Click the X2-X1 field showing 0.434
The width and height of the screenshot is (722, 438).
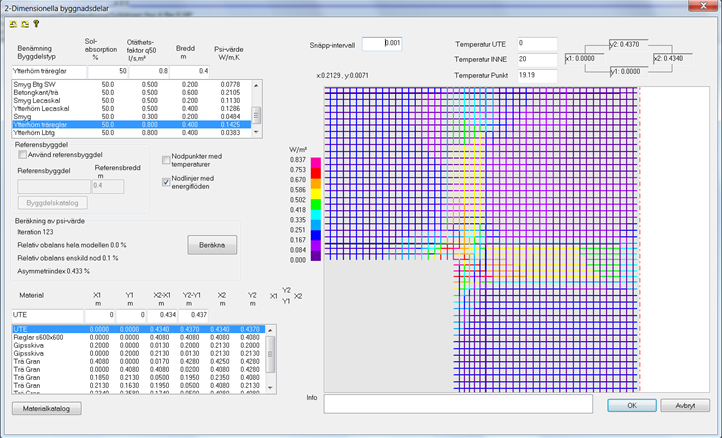pos(162,315)
